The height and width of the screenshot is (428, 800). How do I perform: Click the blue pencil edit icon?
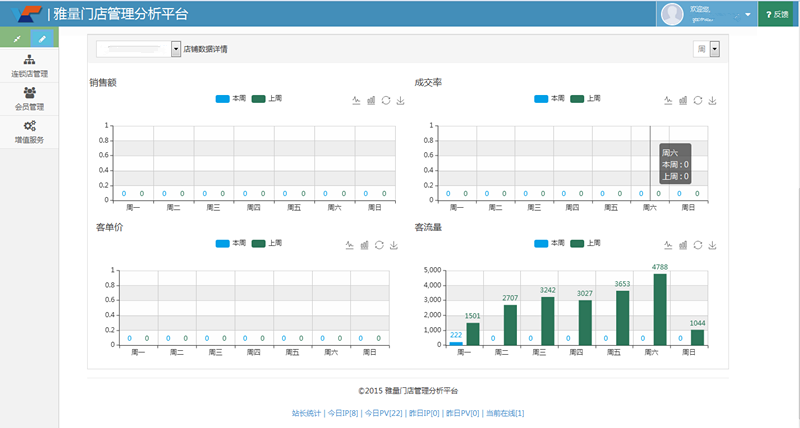[x=43, y=38]
